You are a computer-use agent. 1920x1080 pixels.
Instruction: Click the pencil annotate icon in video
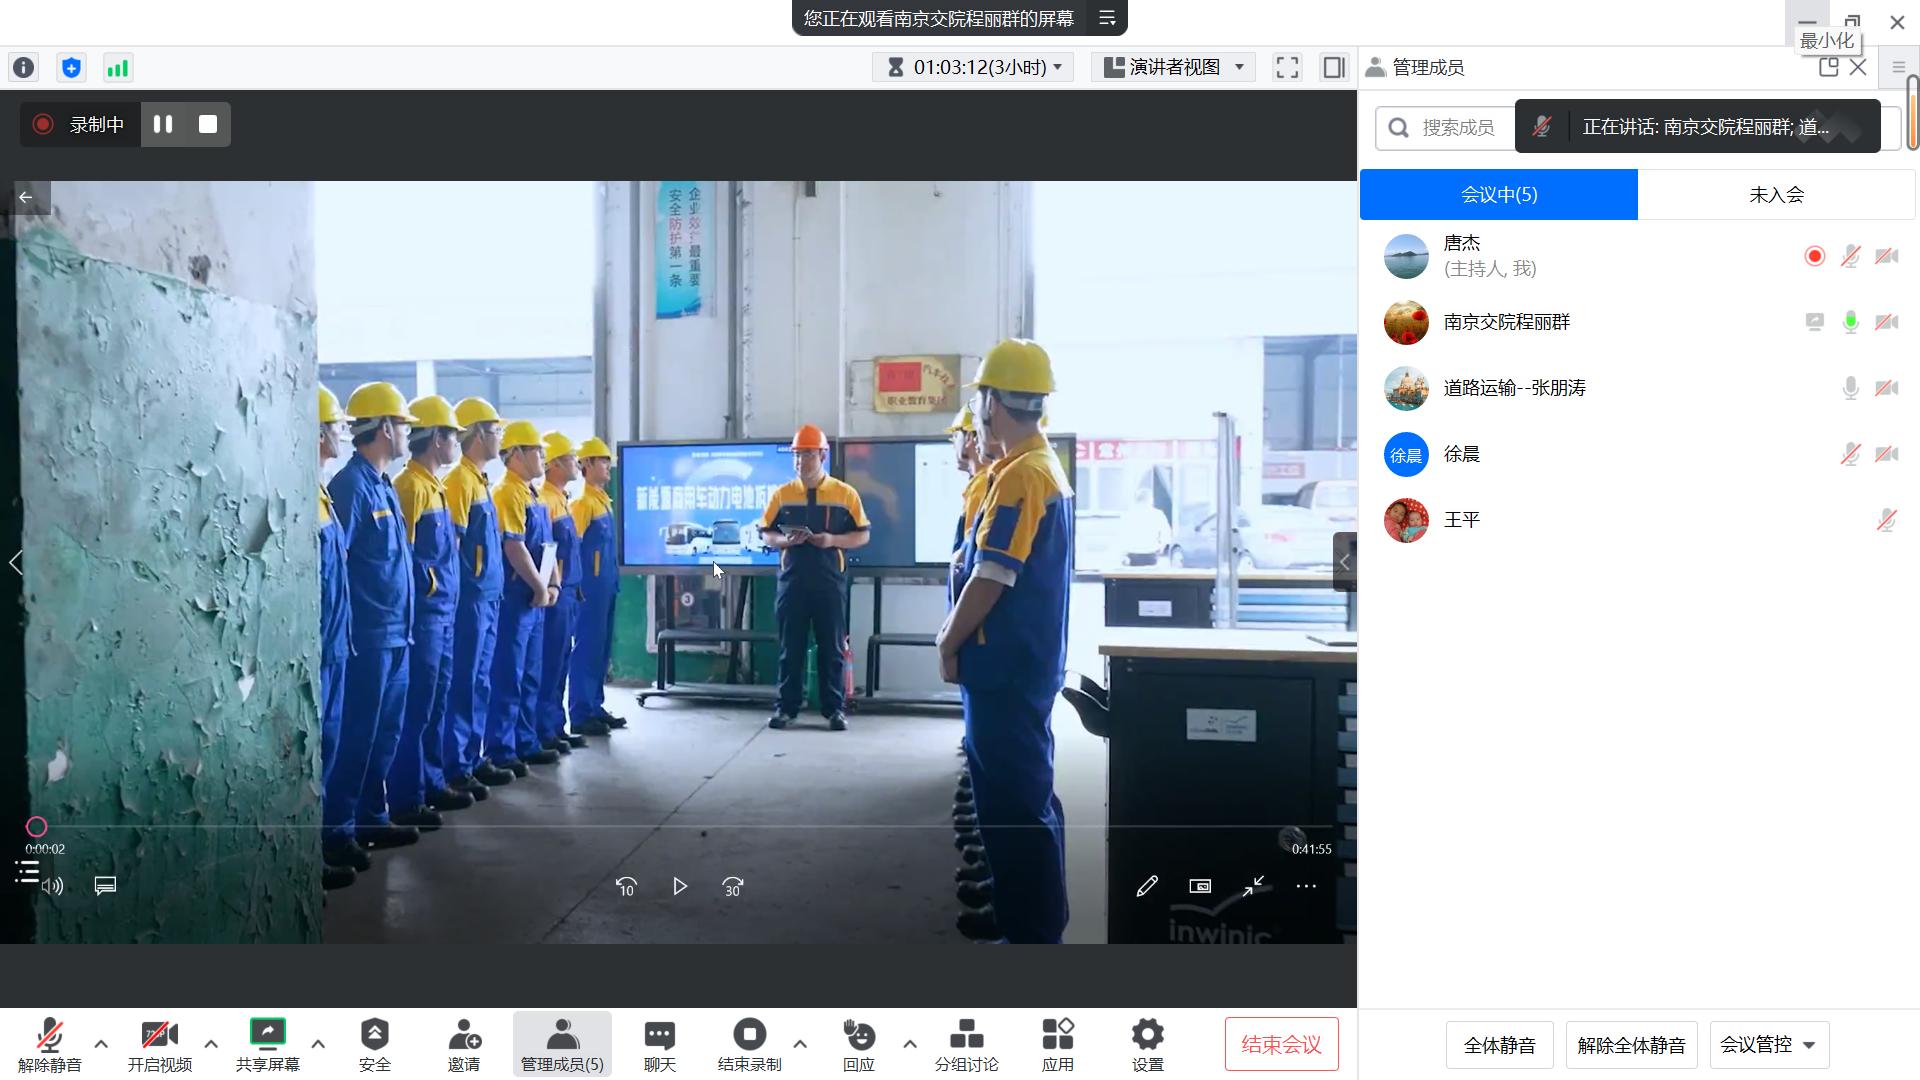point(1147,886)
